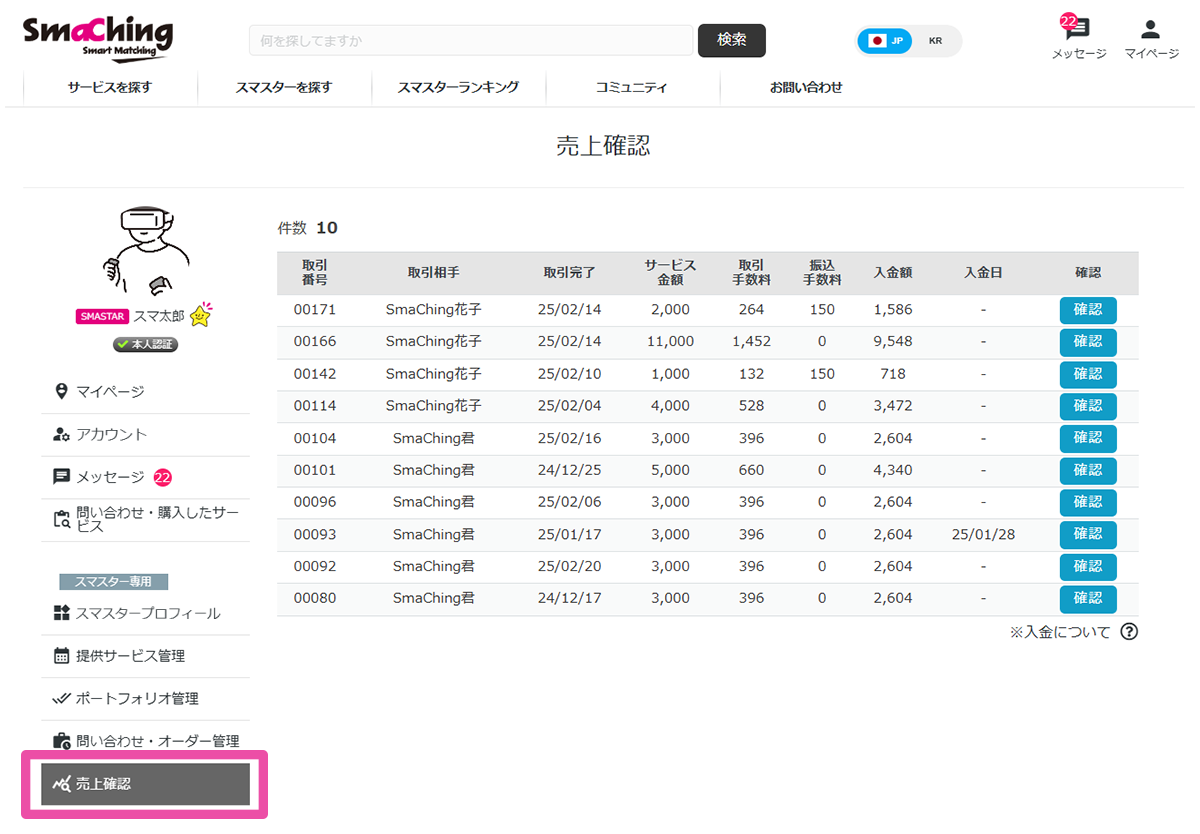The width and height of the screenshot is (1200, 834).
Task: Switch language to JP
Action: (x=886, y=41)
